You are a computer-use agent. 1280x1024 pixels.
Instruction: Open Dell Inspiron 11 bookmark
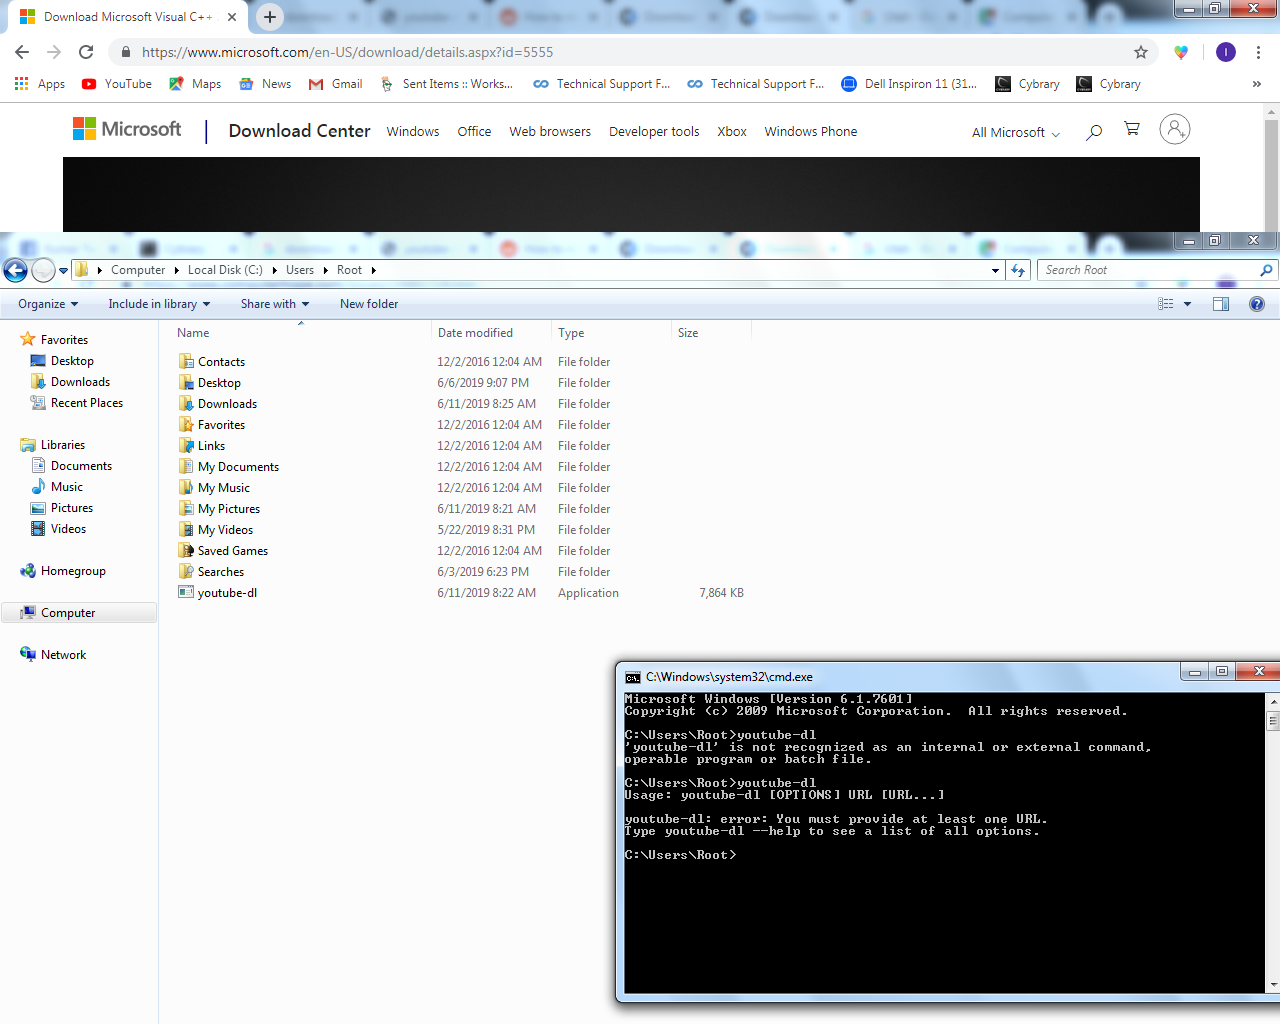pos(909,84)
